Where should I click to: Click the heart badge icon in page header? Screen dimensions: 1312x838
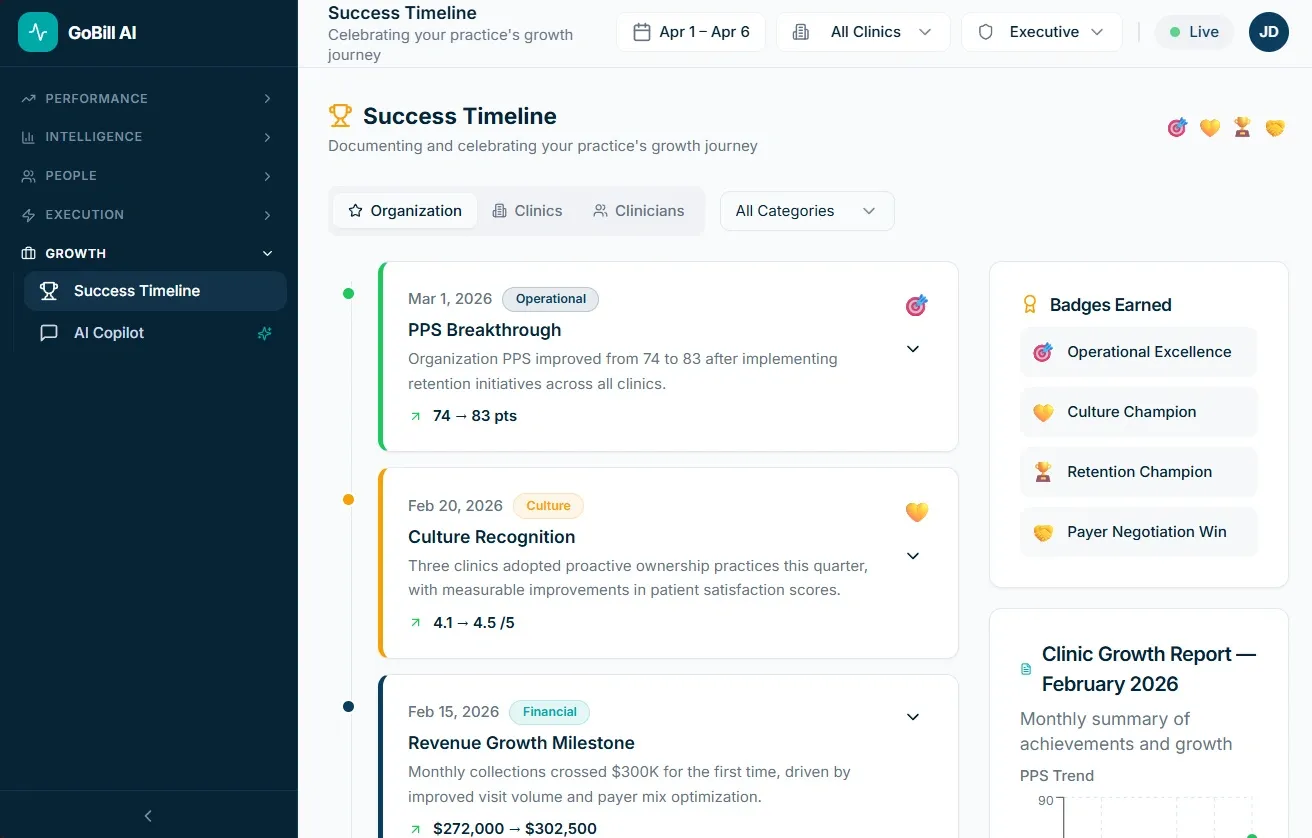pos(1210,128)
